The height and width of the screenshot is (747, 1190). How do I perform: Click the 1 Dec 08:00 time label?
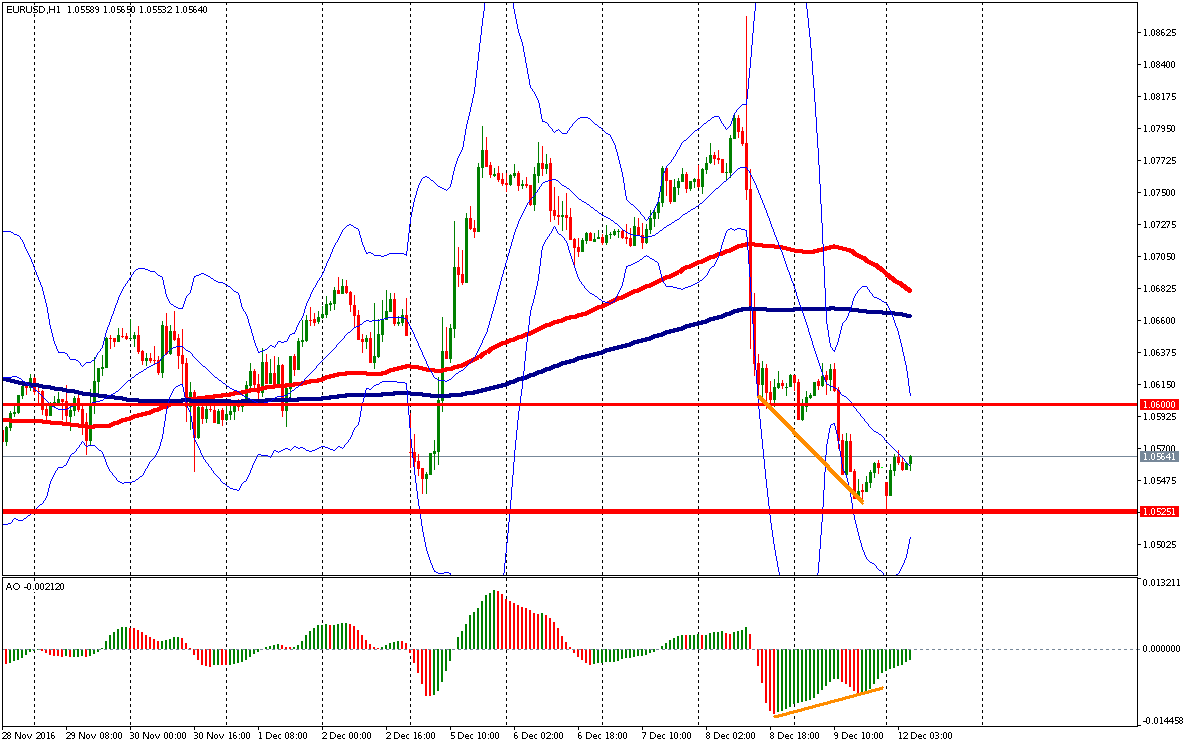pyautogui.click(x=283, y=736)
